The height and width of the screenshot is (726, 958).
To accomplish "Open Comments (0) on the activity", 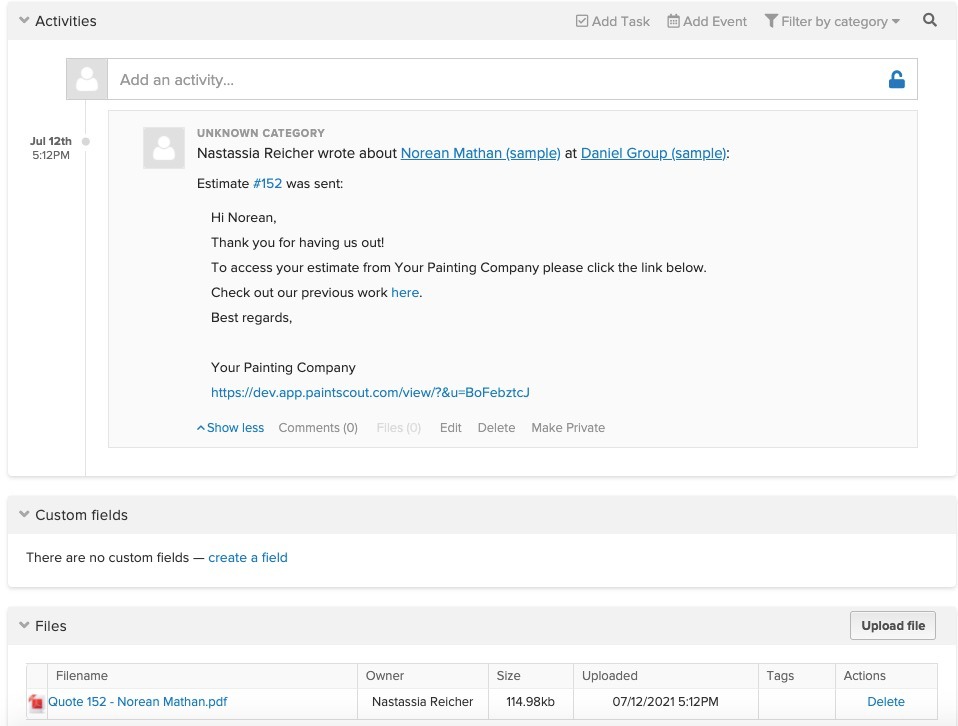I will 318,428.
